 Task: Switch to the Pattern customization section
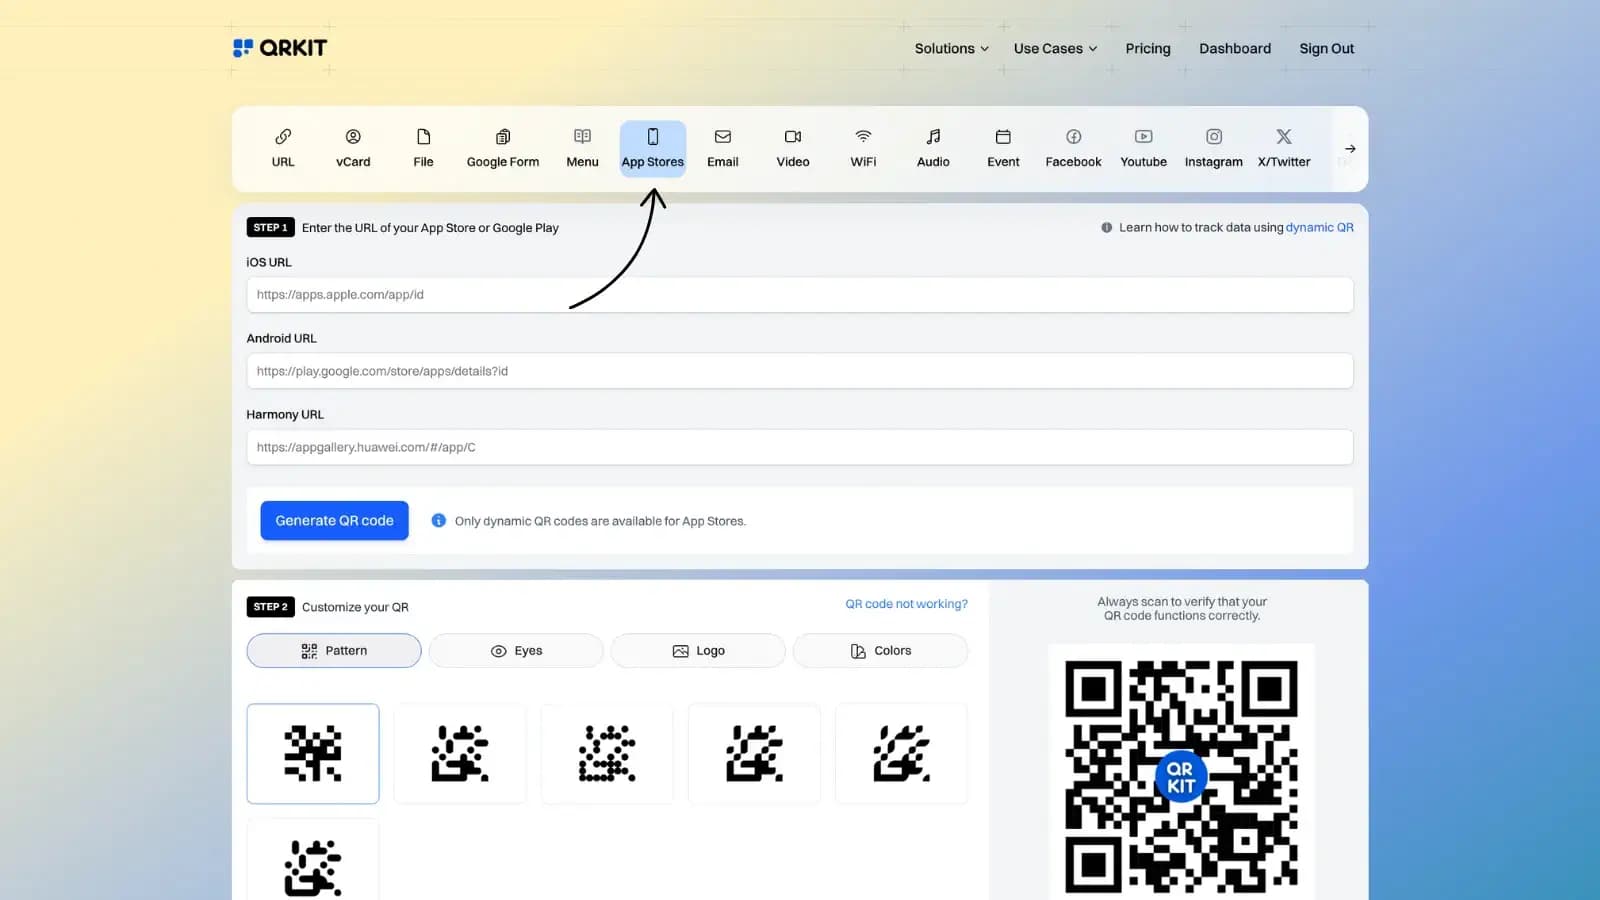pos(333,650)
